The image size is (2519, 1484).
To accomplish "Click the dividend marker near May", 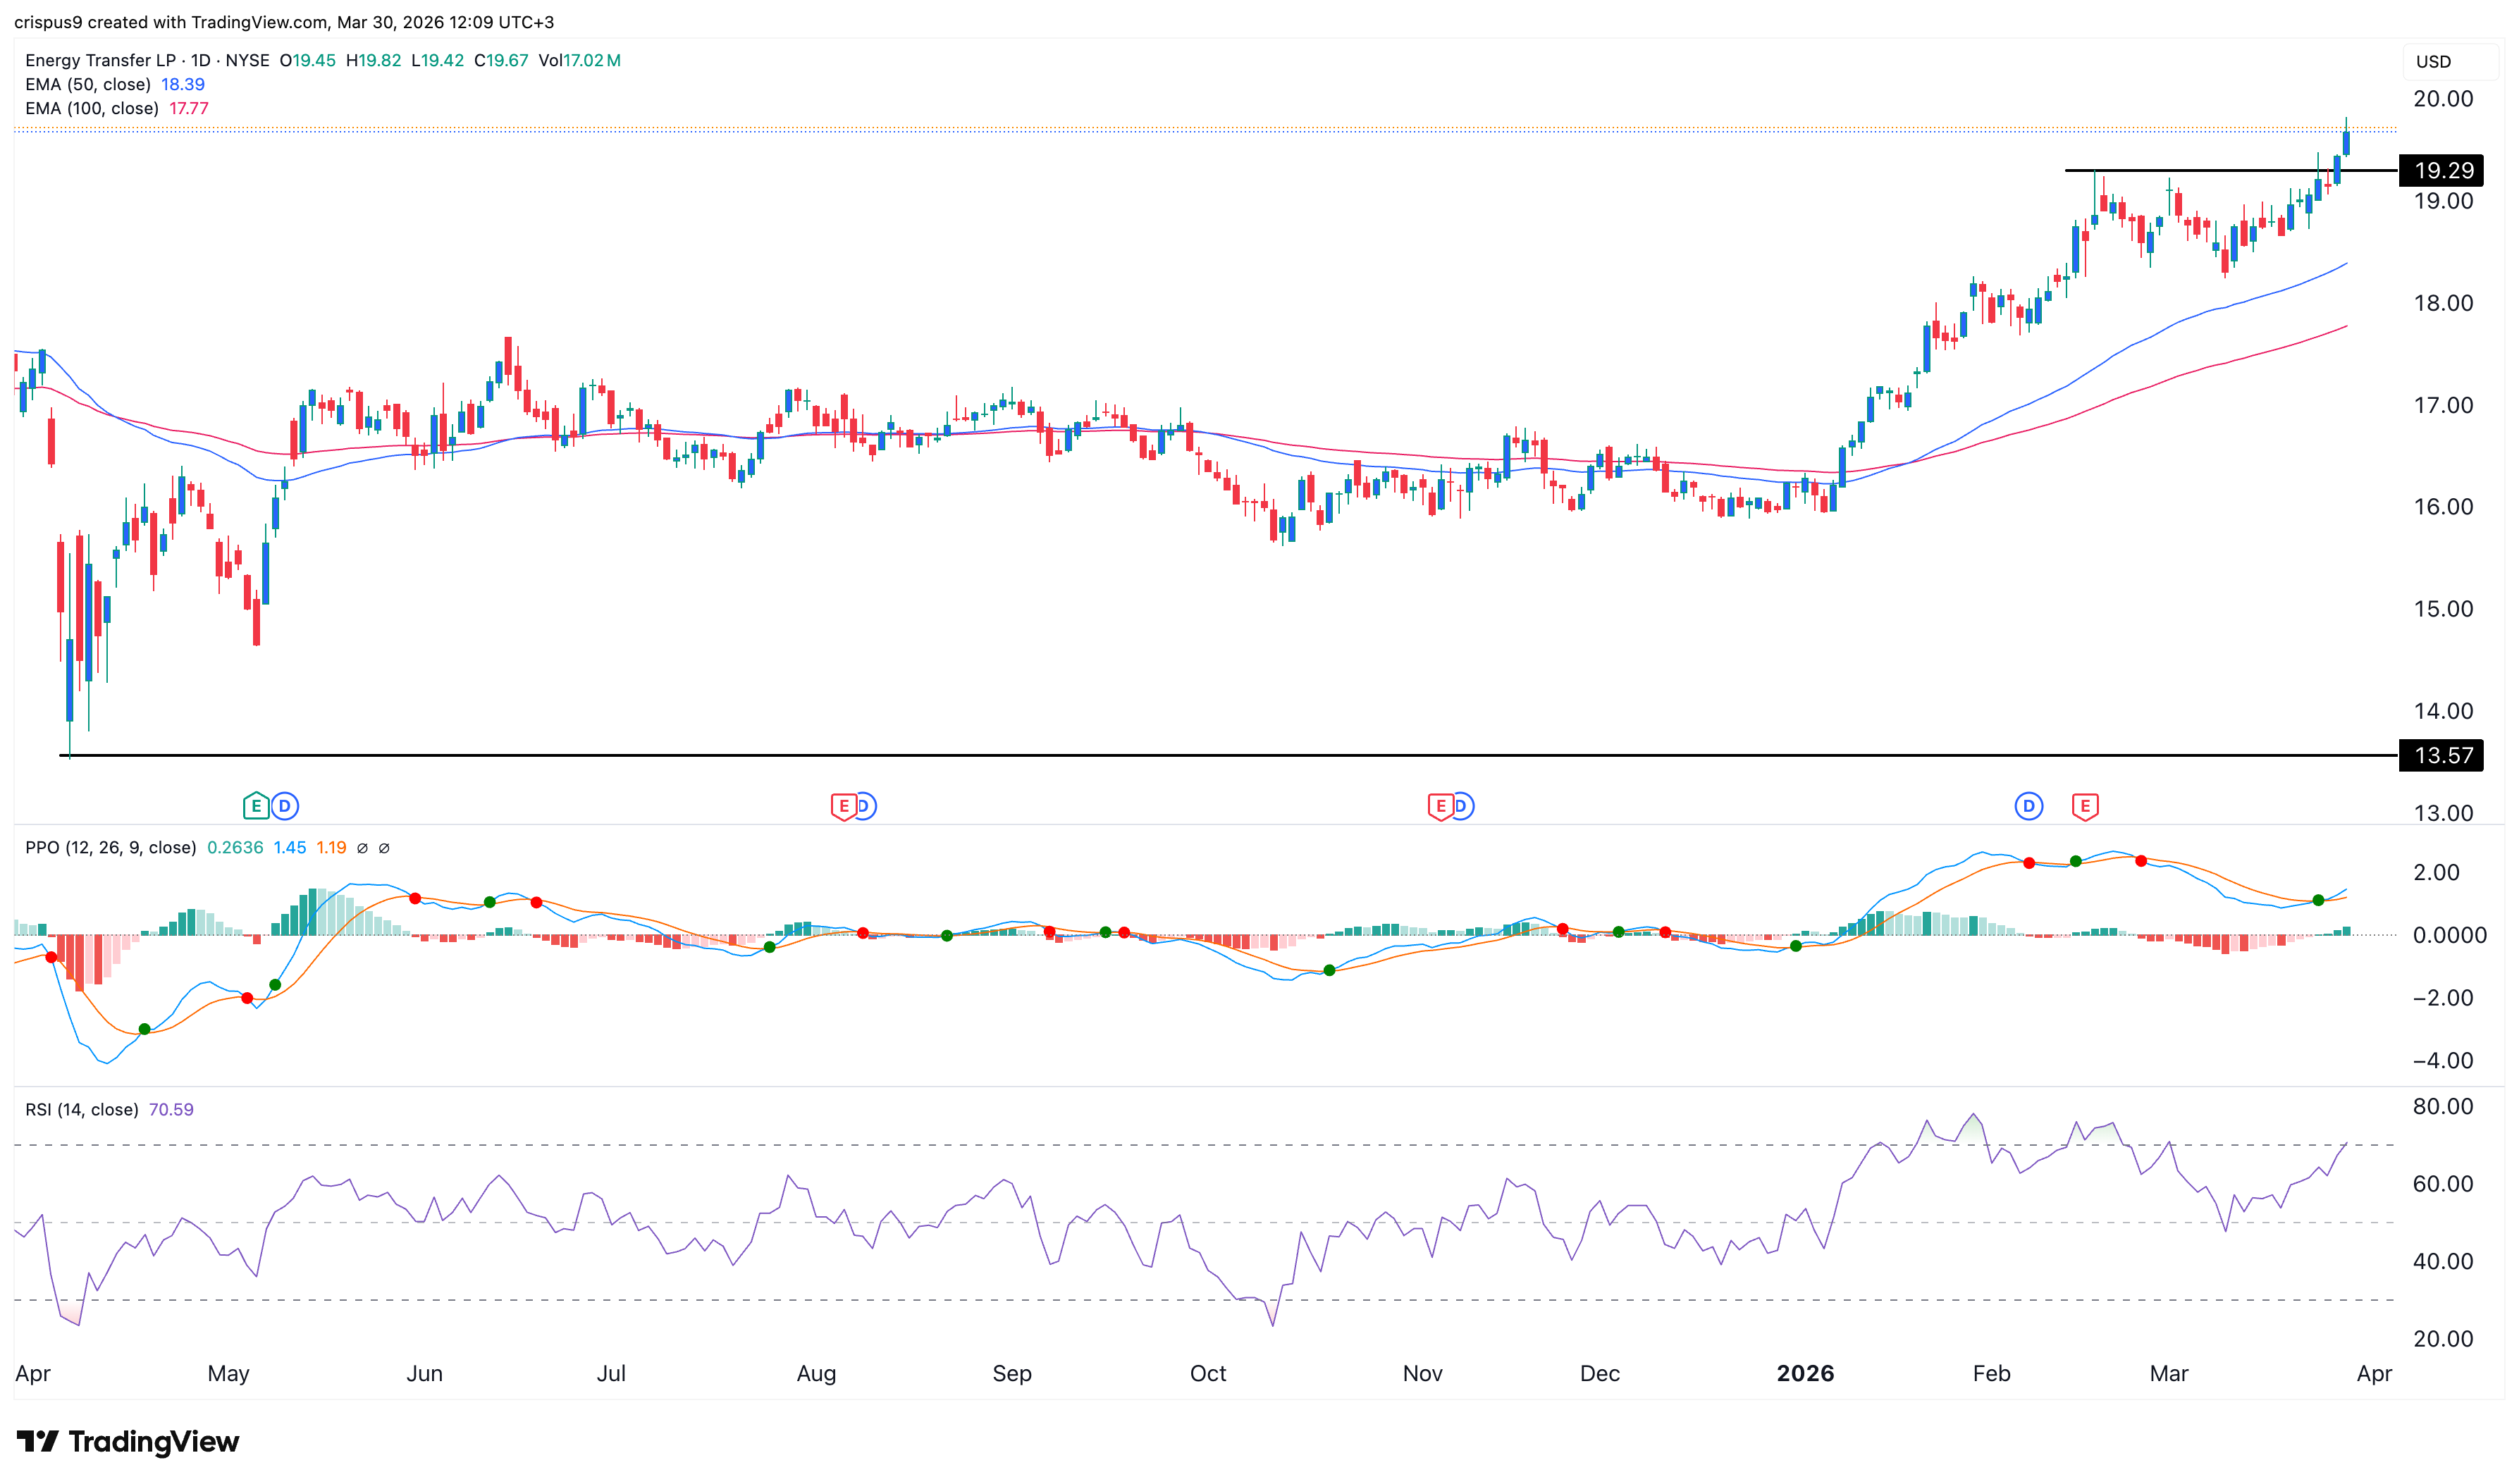I will [x=285, y=806].
